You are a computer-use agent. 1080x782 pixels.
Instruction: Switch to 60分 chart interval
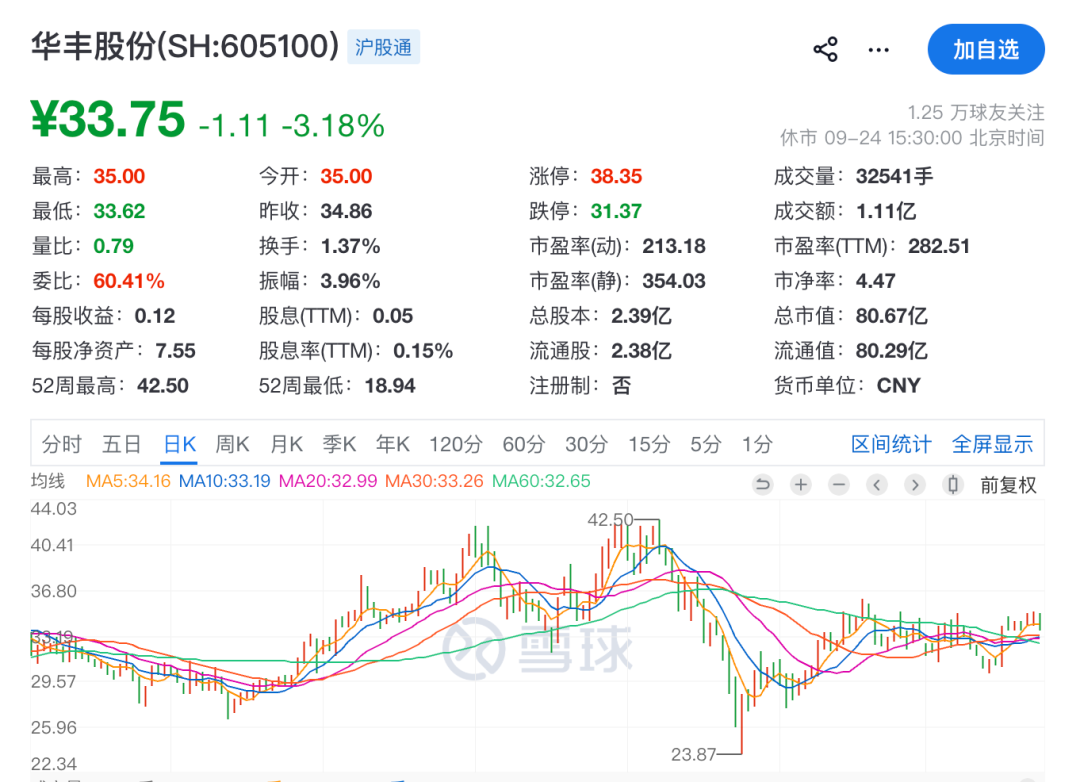523,444
